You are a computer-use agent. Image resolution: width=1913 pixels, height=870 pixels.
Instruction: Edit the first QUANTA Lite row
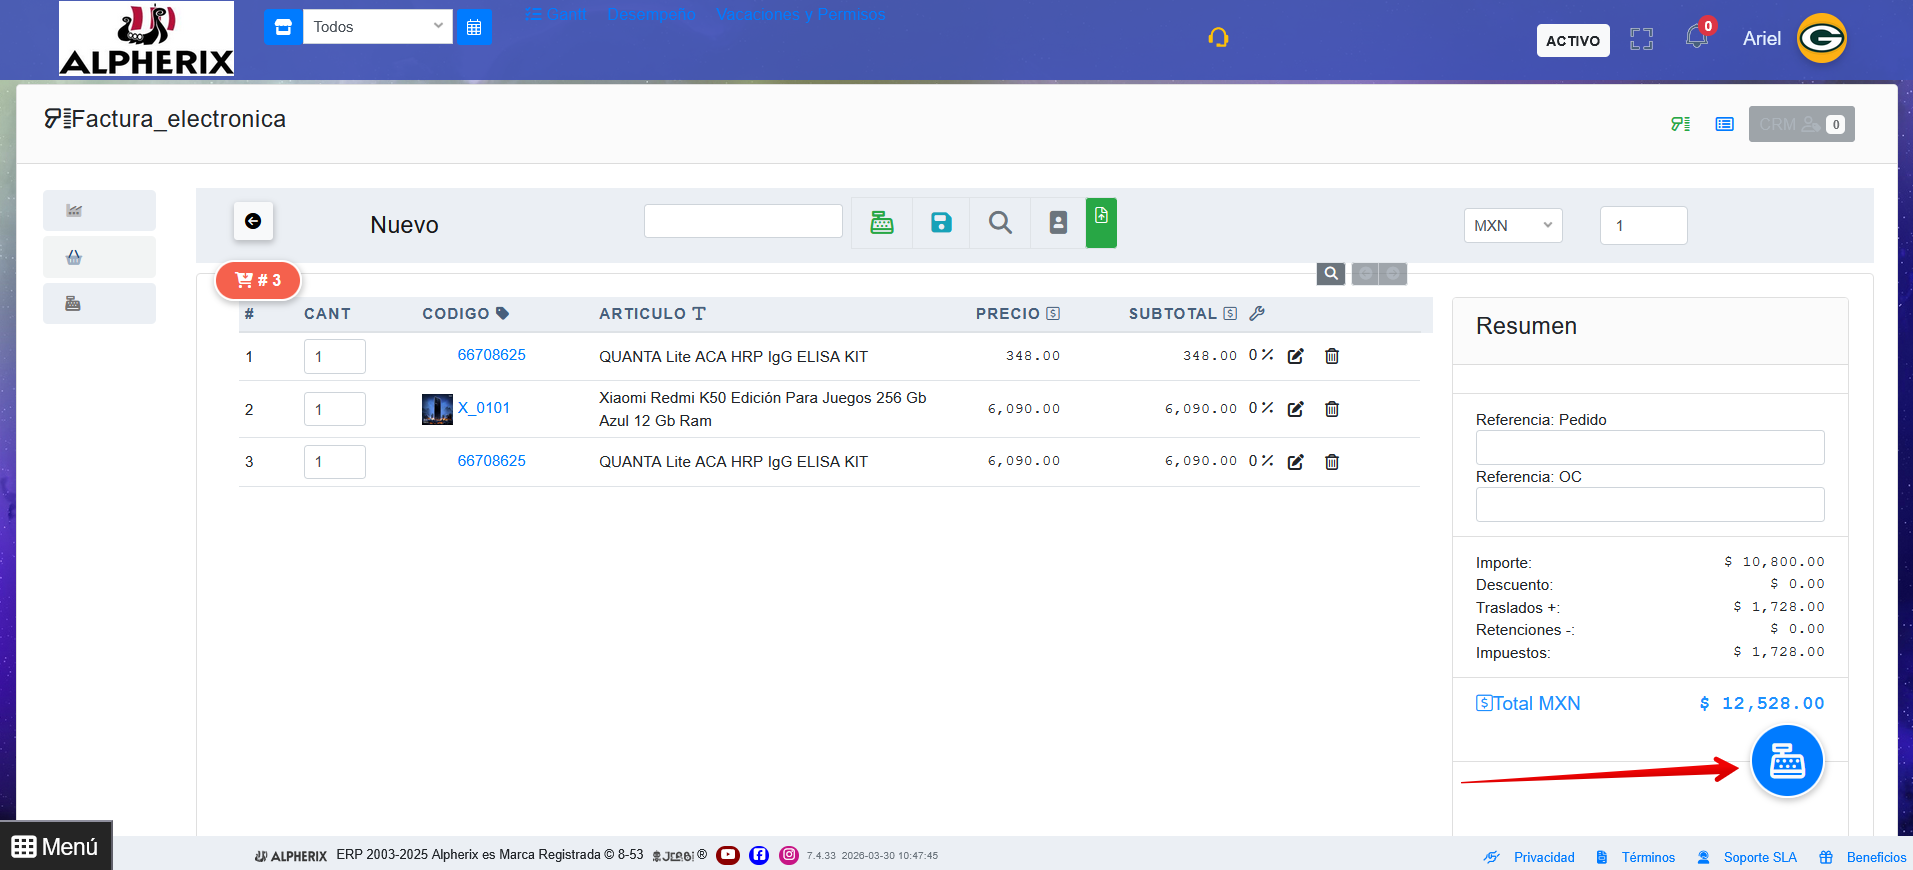click(1296, 357)
